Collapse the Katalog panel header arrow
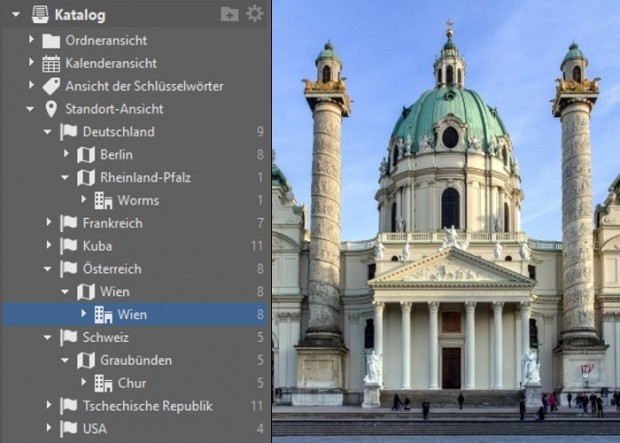Viewport: 620px width, 443px height. tap(13, 15)
